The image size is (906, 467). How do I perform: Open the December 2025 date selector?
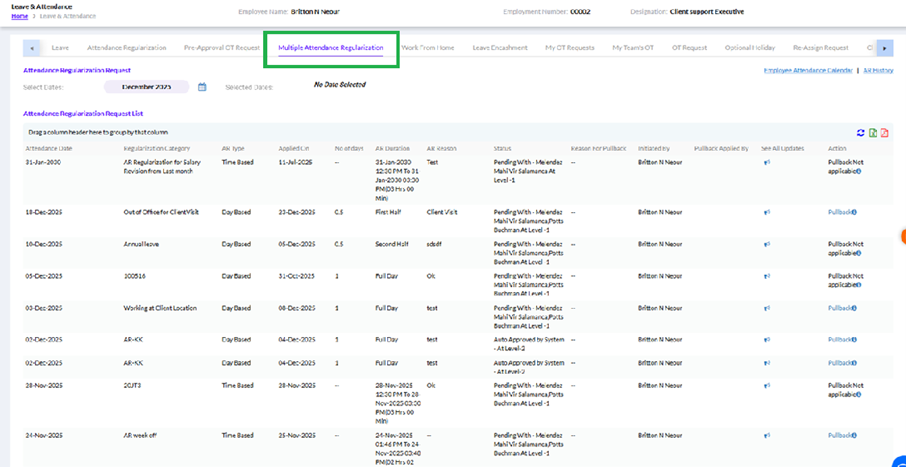tap(146, 87)
